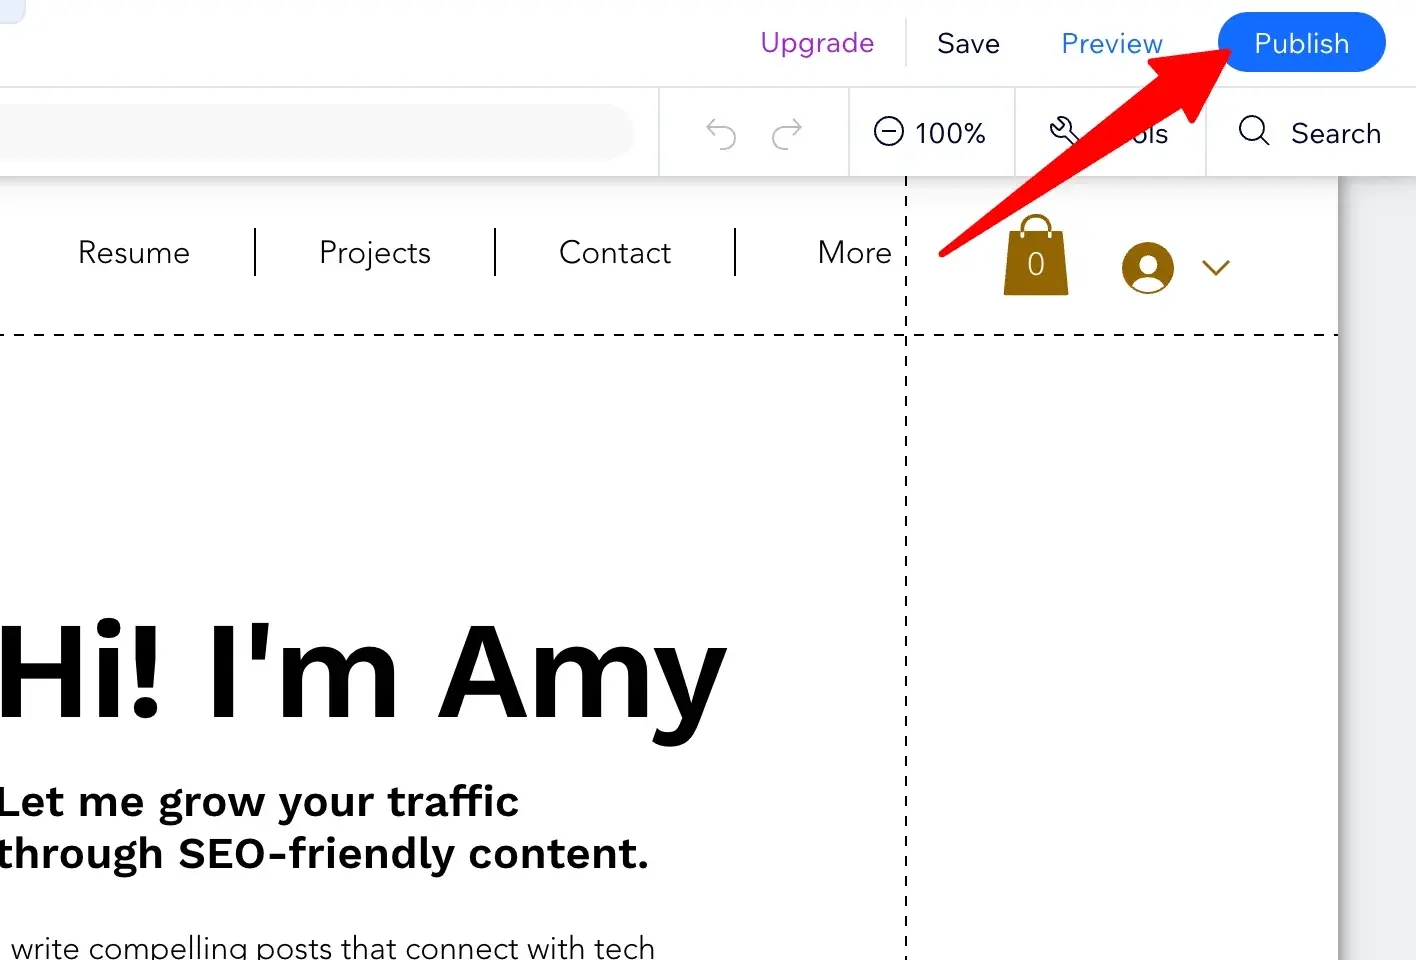Image resolution: width=1416 pixels, height=960 pixels.
Task: Click the rounded address field in the toolbar
Action: pos(310,132)
